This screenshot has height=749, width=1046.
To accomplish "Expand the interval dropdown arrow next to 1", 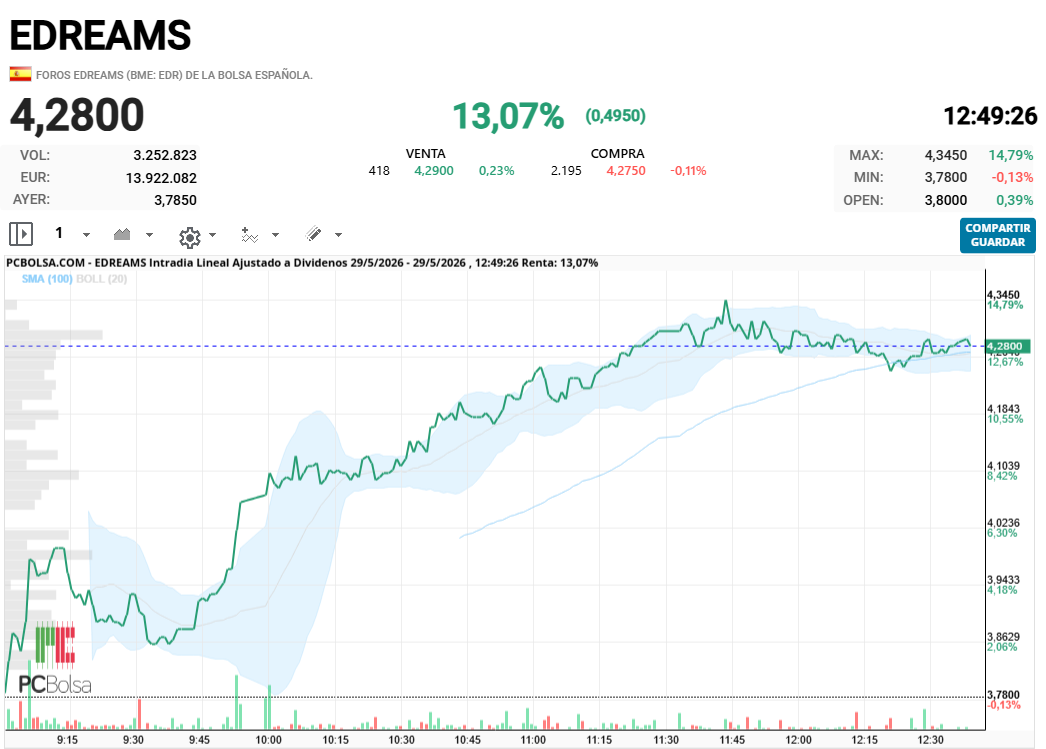I will [86, 235].
